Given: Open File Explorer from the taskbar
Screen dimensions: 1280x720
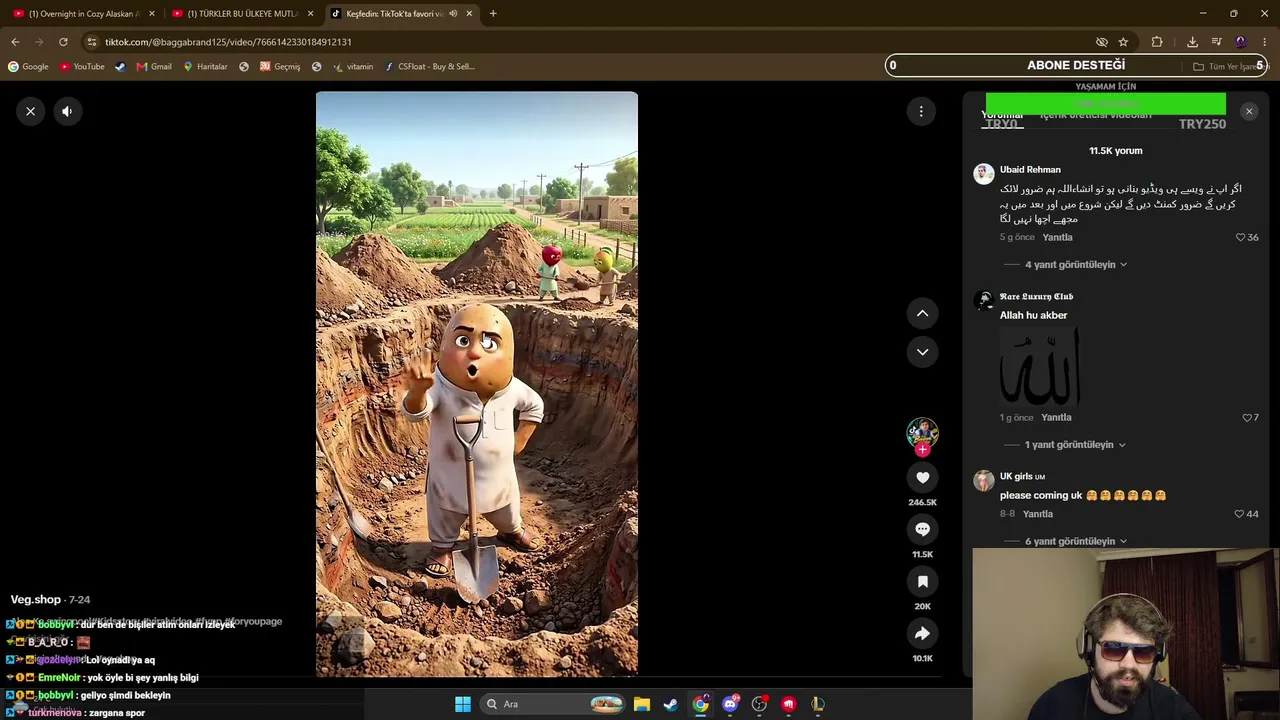Looking at the screenshot, I should tap(641, 704).
